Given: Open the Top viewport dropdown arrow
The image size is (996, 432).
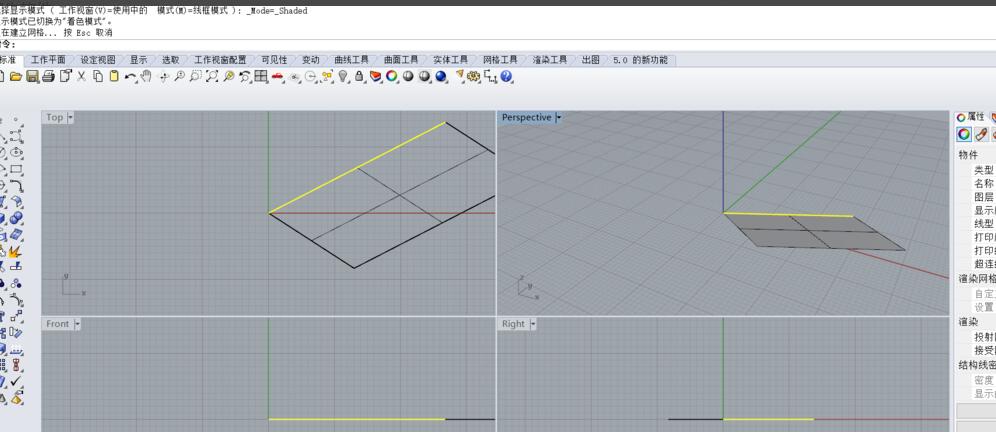Looking at the screenshot, I should click(x=70, y=117).
